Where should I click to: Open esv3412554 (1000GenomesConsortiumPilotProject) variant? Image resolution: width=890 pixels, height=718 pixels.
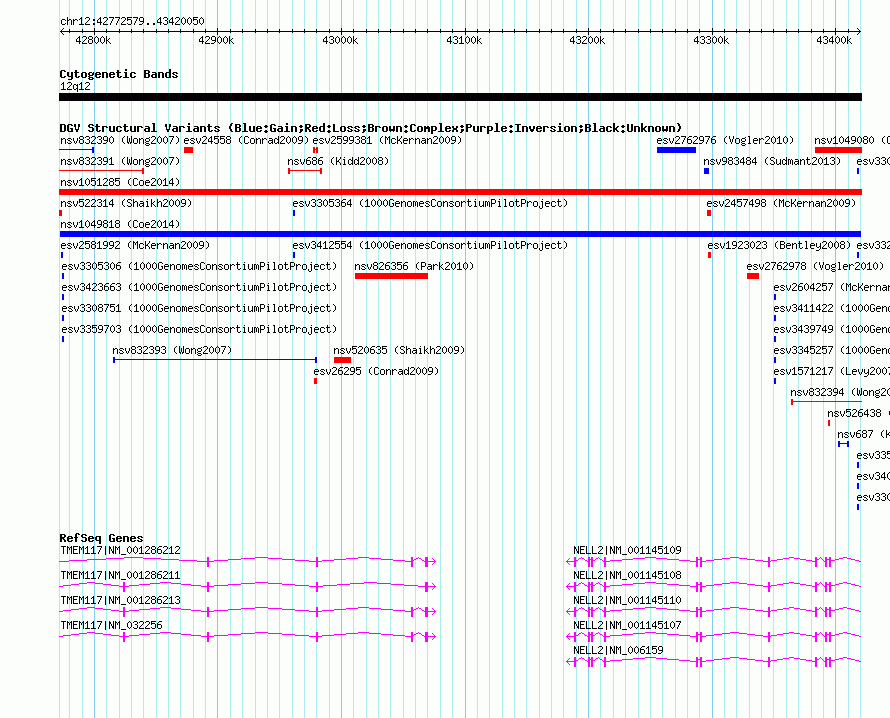click(x=430, y=245)
